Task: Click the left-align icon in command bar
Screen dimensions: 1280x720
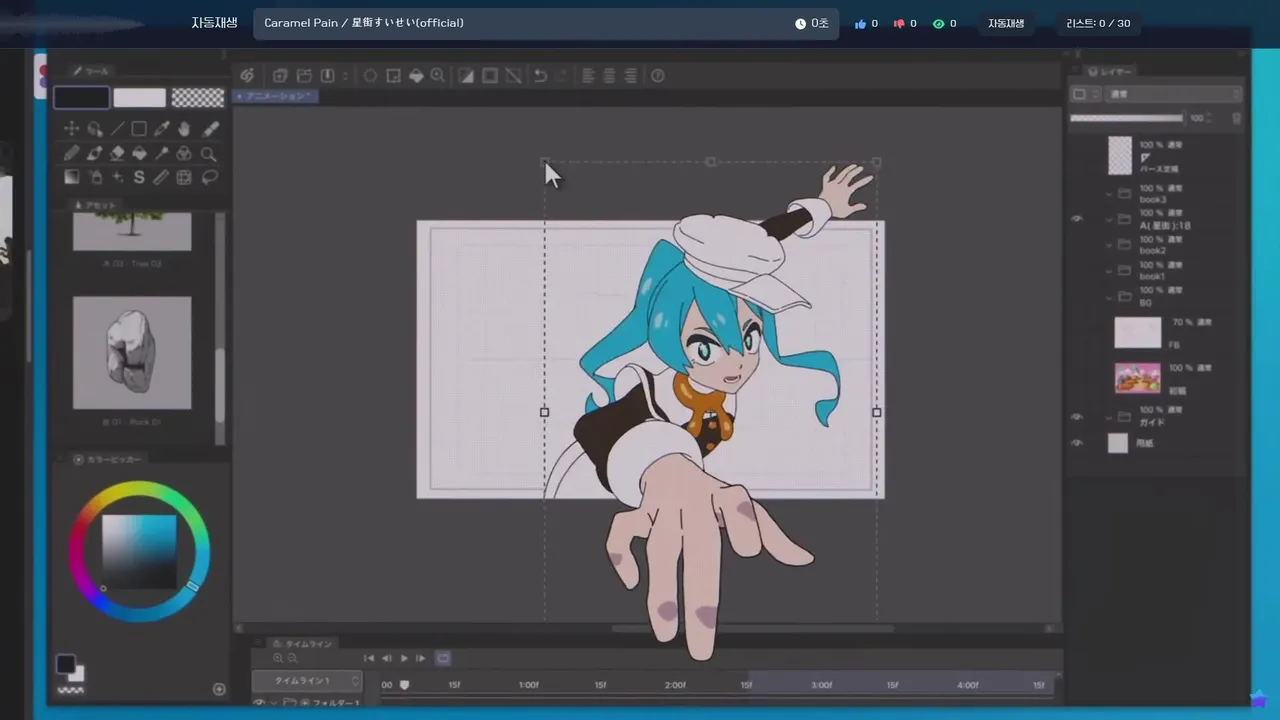Action: pyautogui.click(x=588, y=76)
